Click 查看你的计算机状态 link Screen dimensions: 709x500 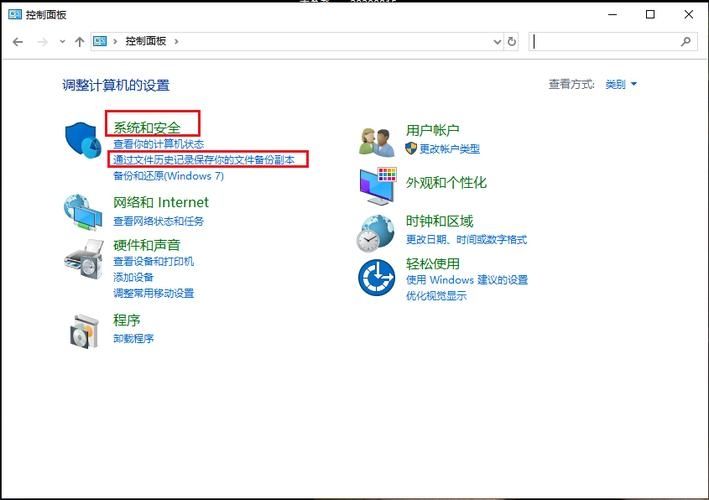click(158, 144)
